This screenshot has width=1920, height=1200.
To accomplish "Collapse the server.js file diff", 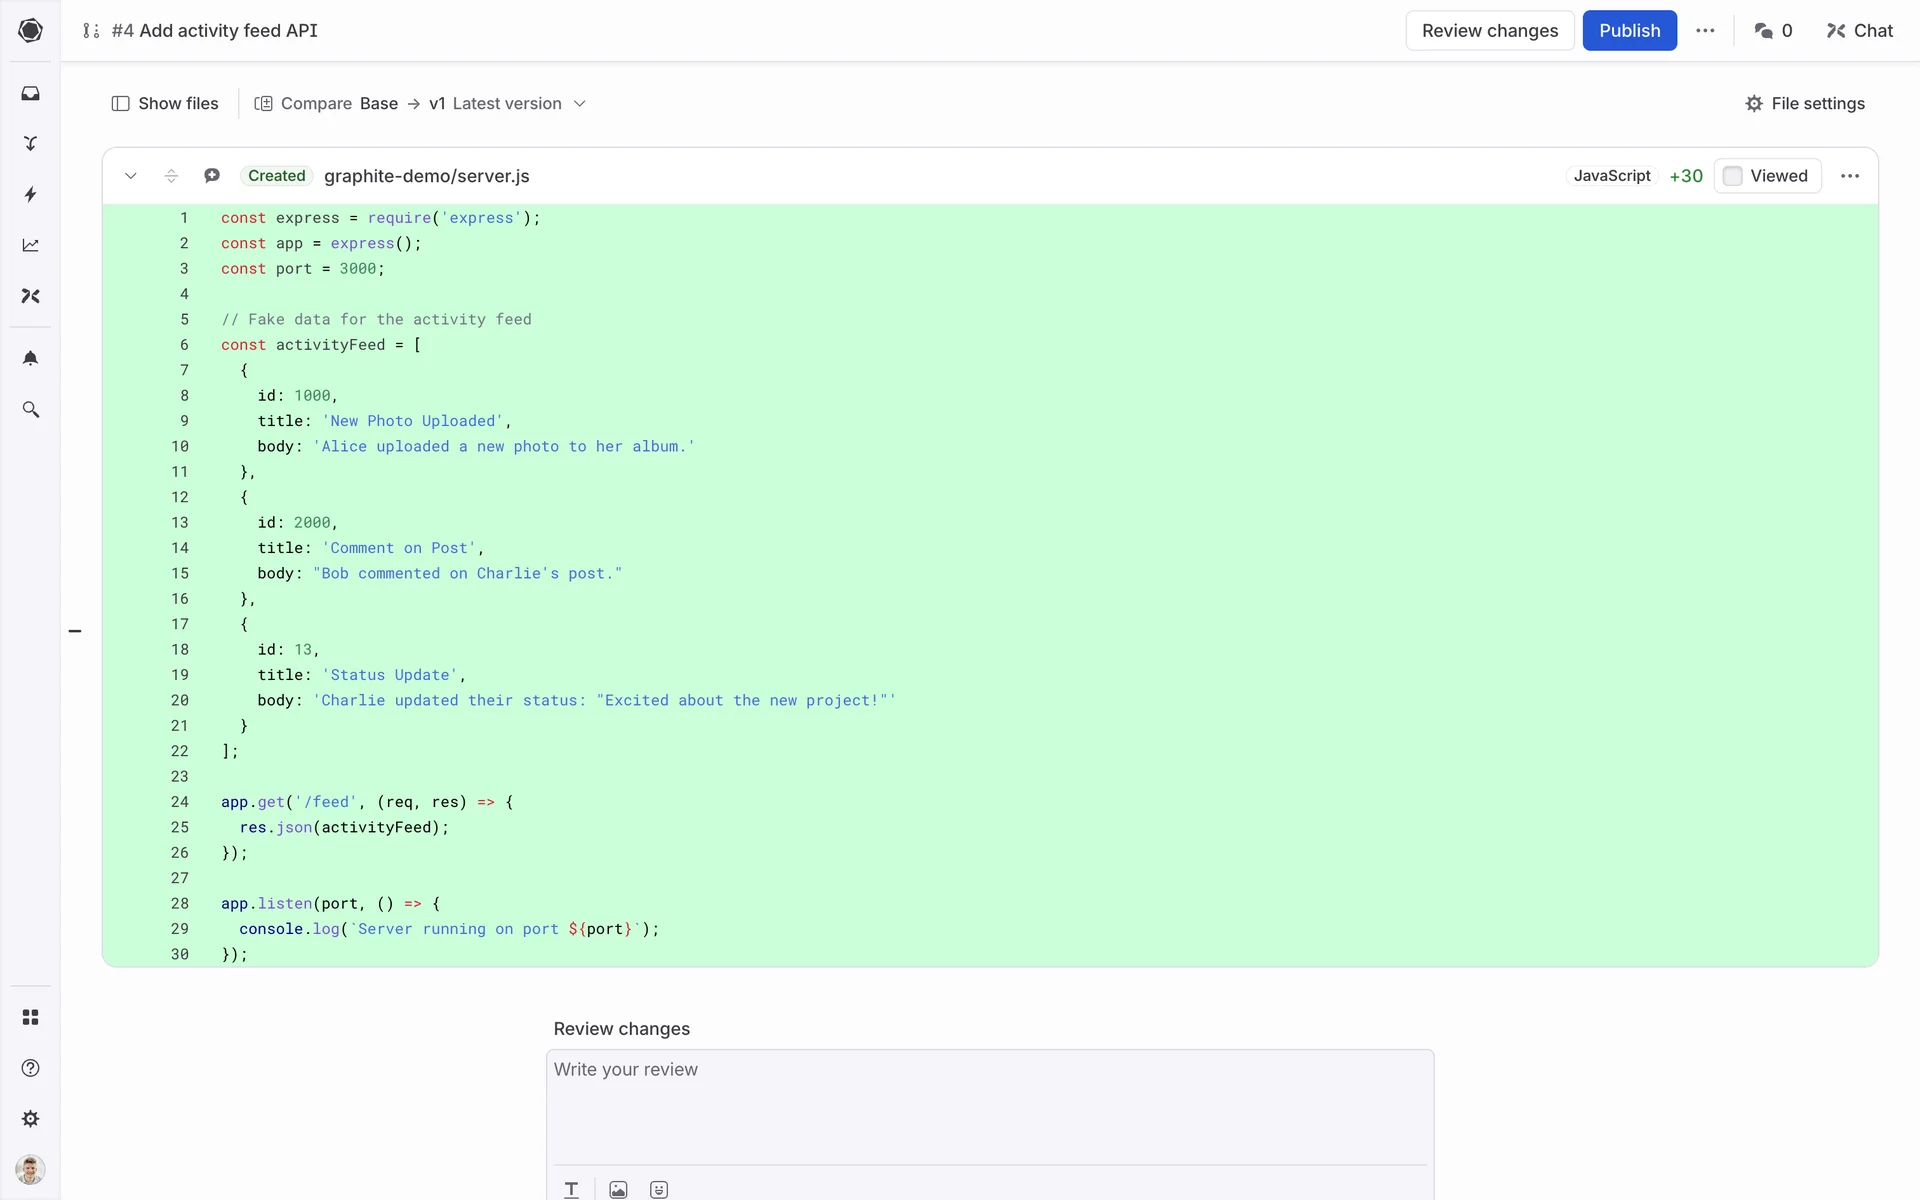I will pos(131,176).
